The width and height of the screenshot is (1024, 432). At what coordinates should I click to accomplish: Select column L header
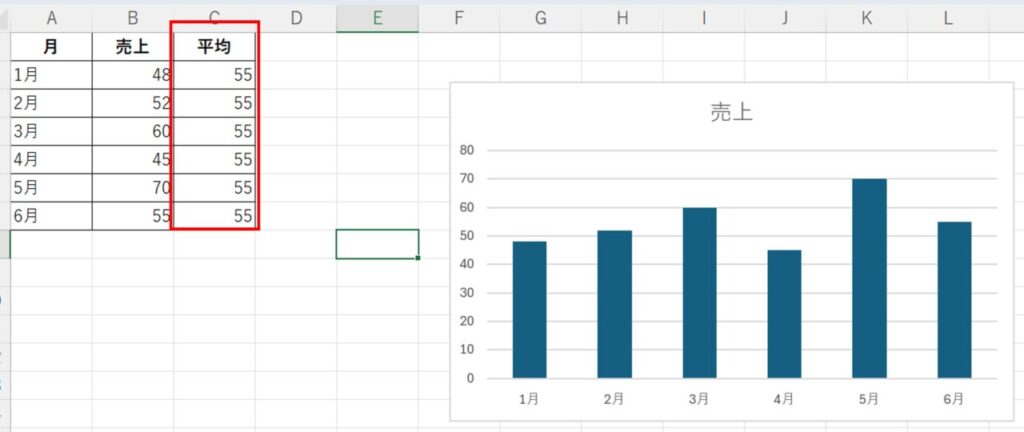949,19
